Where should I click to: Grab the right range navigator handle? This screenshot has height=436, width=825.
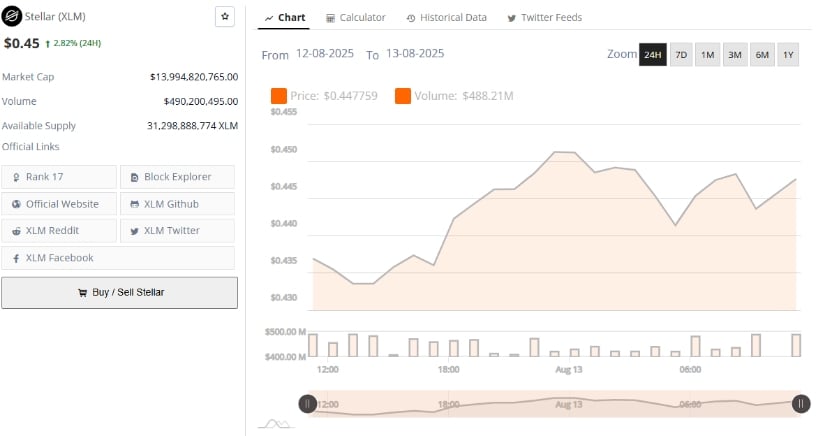click(801, 404)
